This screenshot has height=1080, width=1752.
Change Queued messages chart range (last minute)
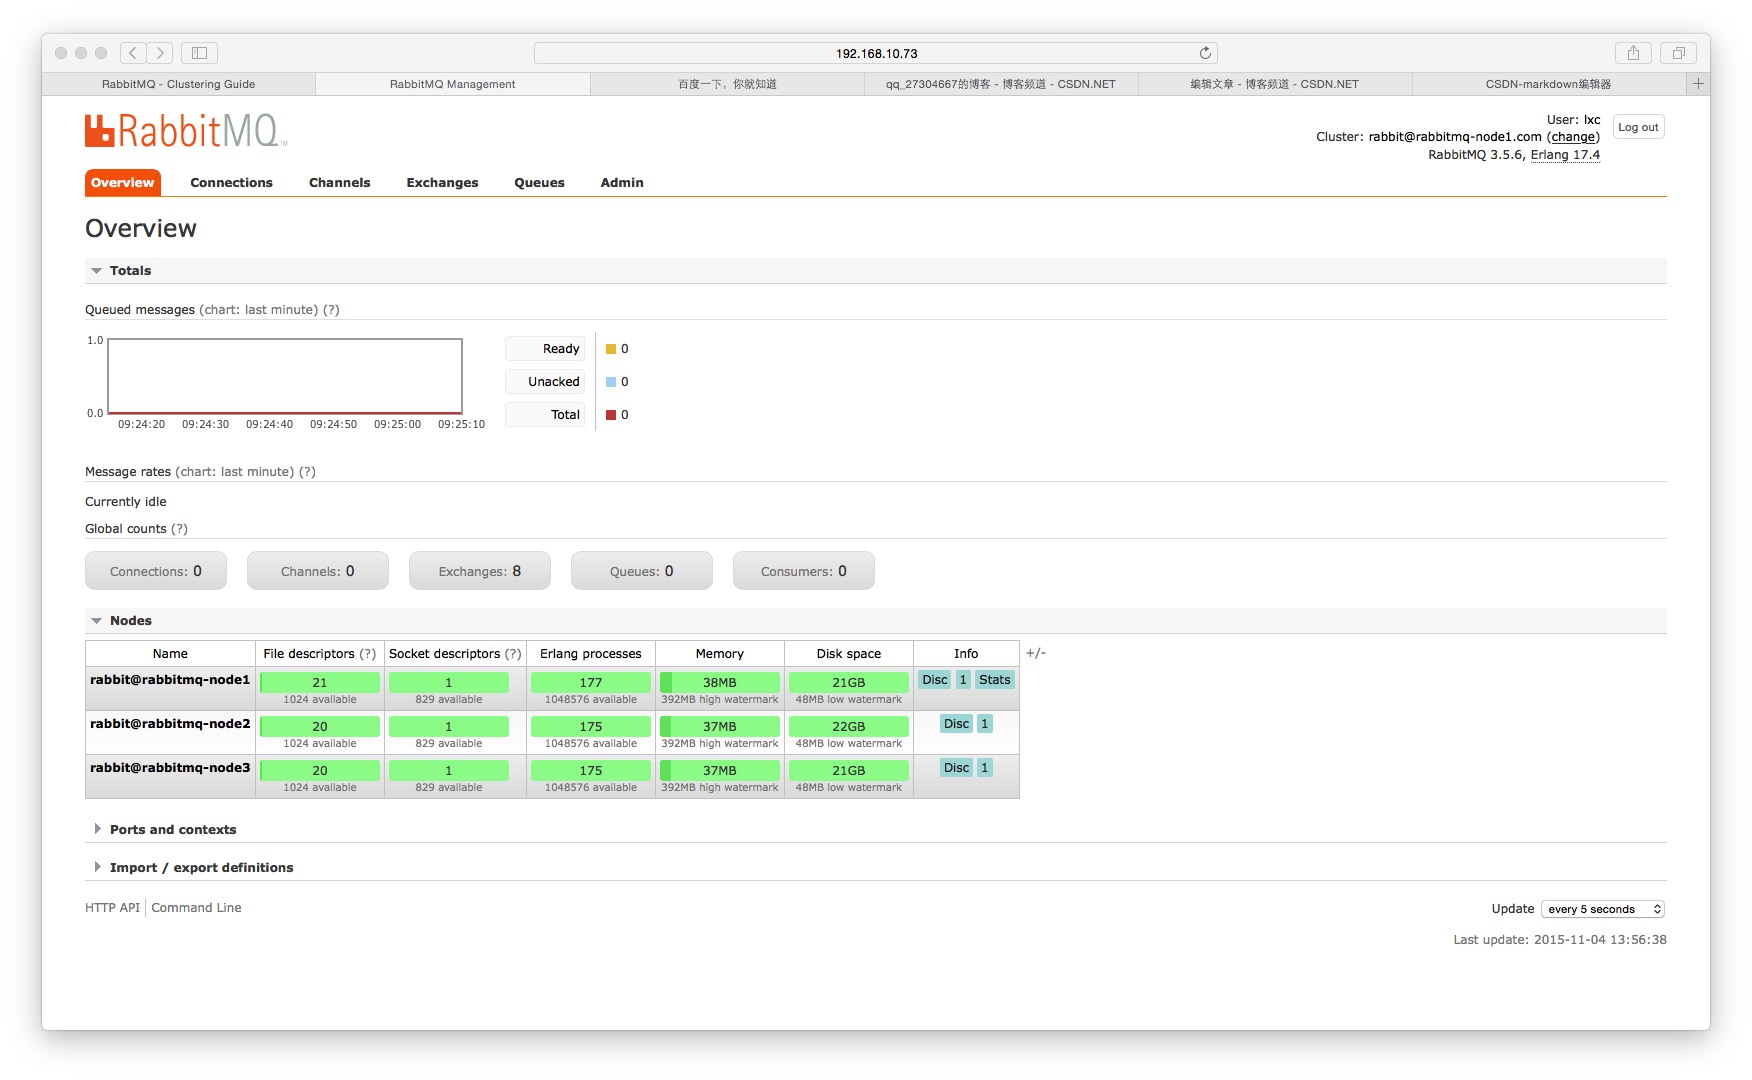click(259, 310)
